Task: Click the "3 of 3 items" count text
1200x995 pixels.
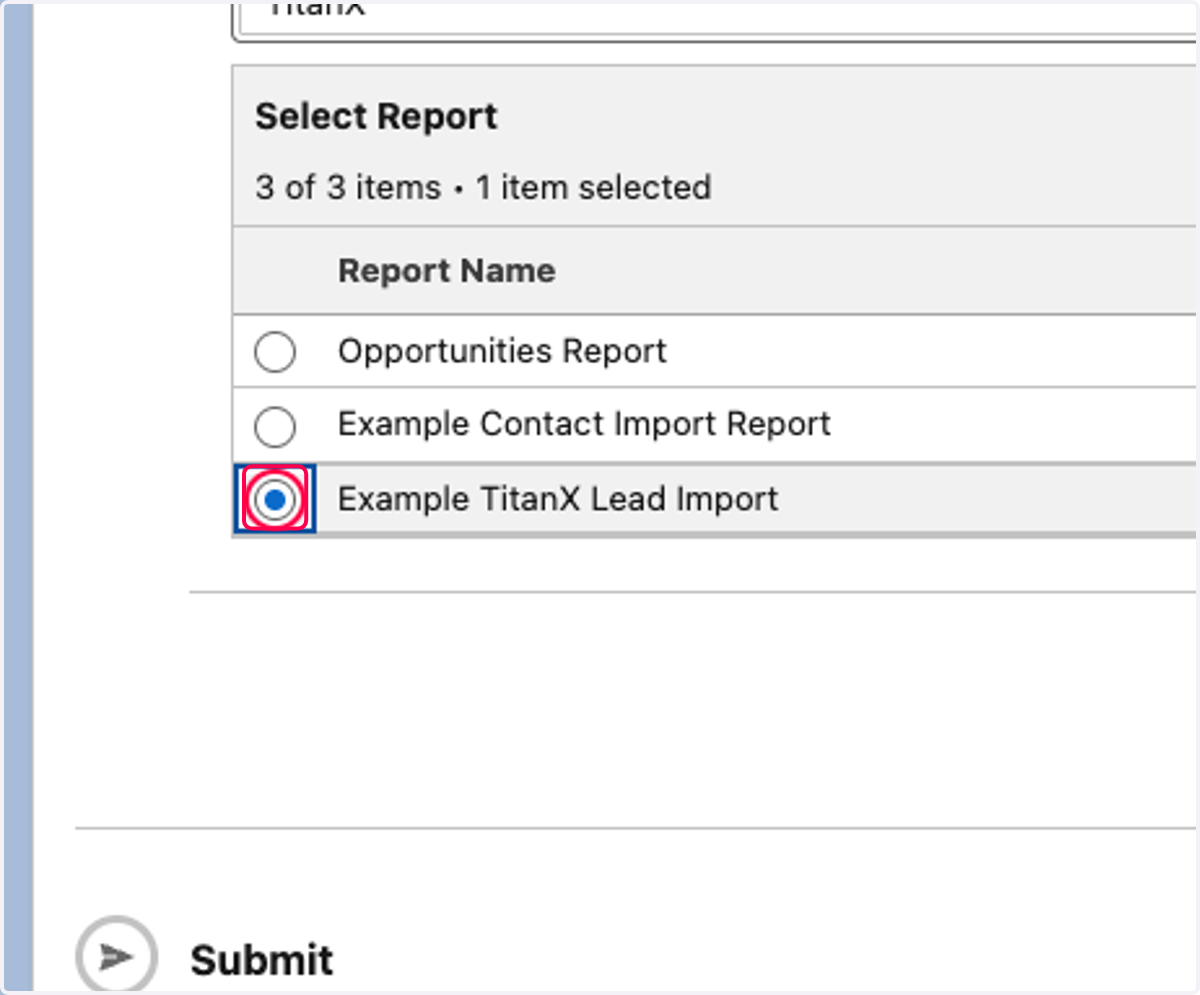Action: [x=348, y=187]
